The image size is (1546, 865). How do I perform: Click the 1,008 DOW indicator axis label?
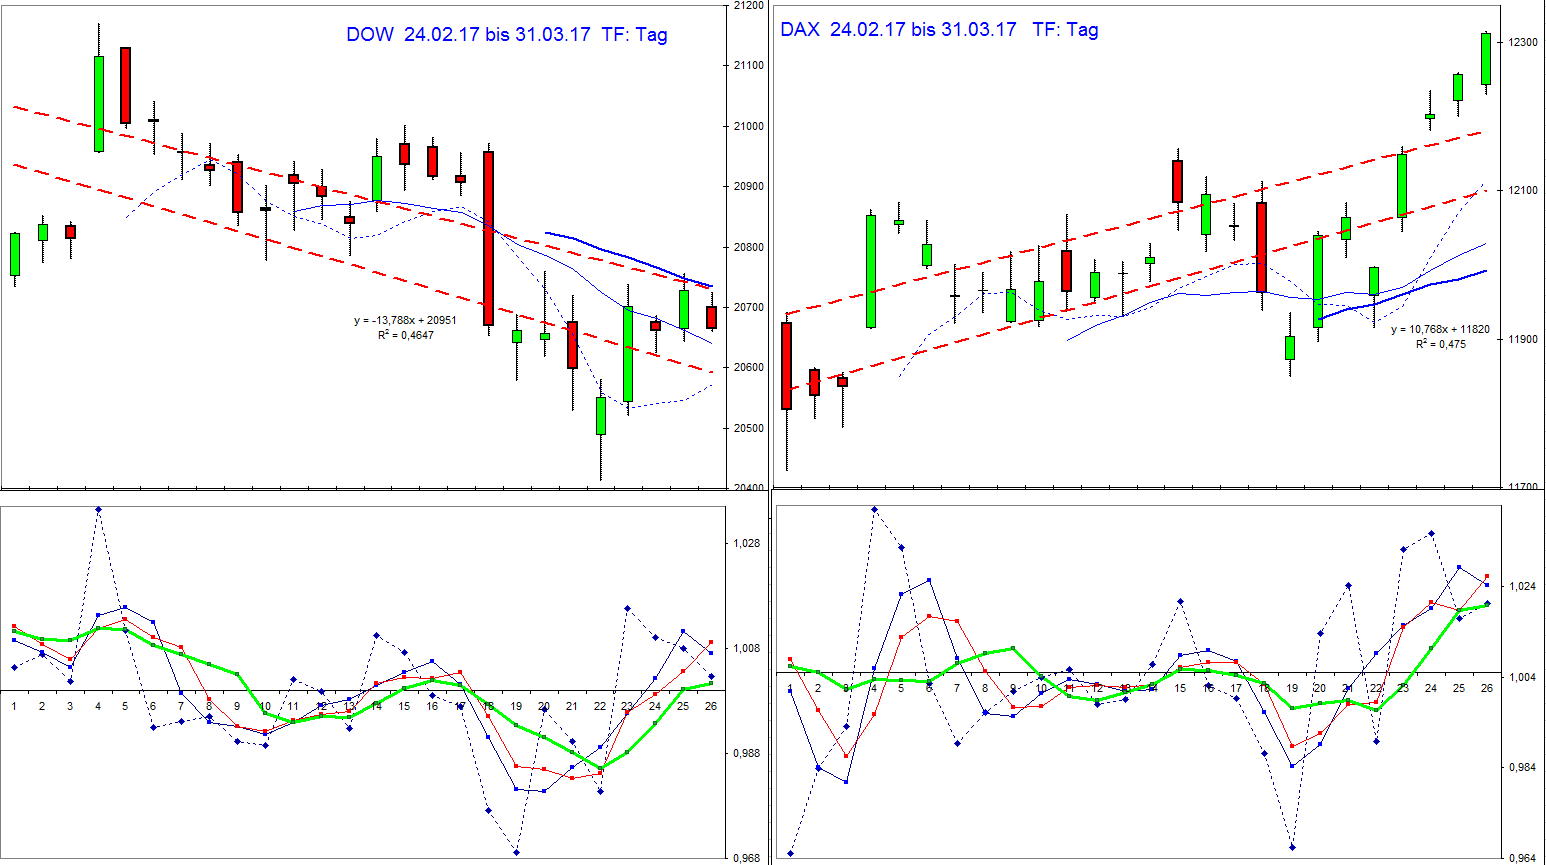[746, 649]
